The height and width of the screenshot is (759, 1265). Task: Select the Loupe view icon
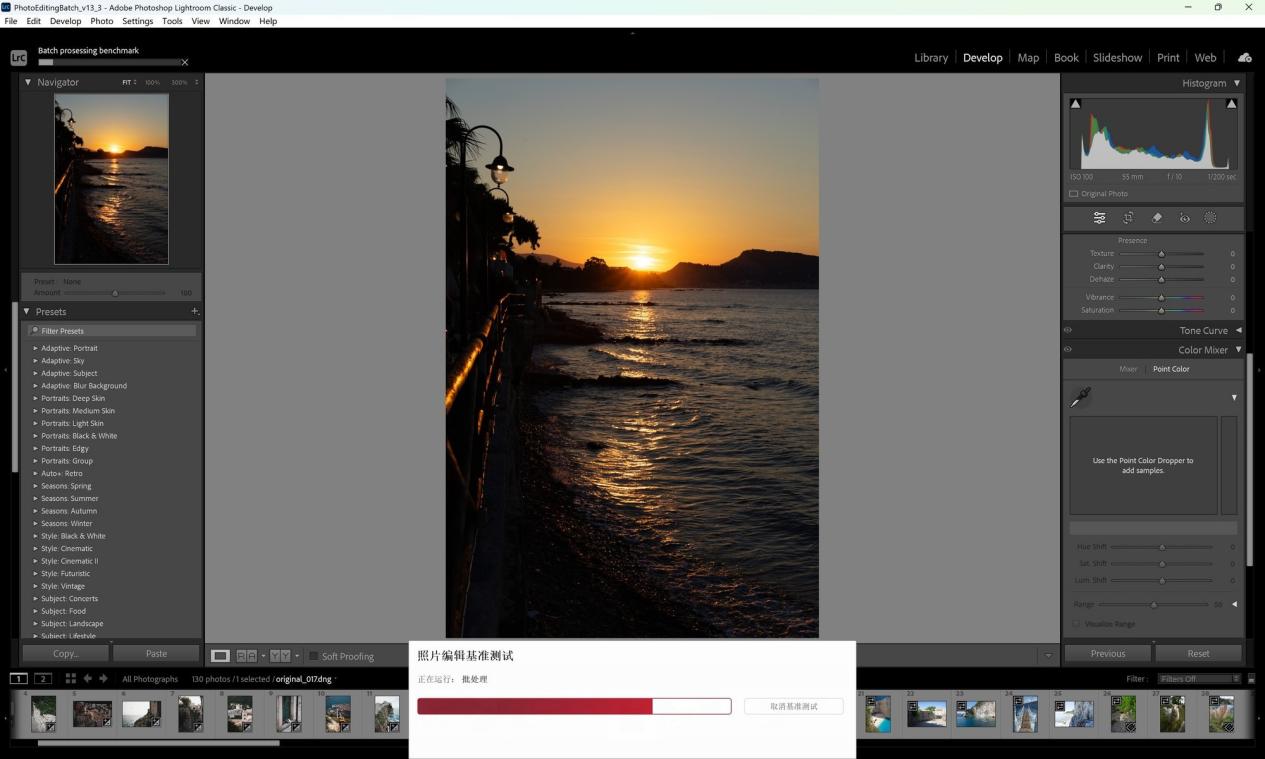click(220, 656)
